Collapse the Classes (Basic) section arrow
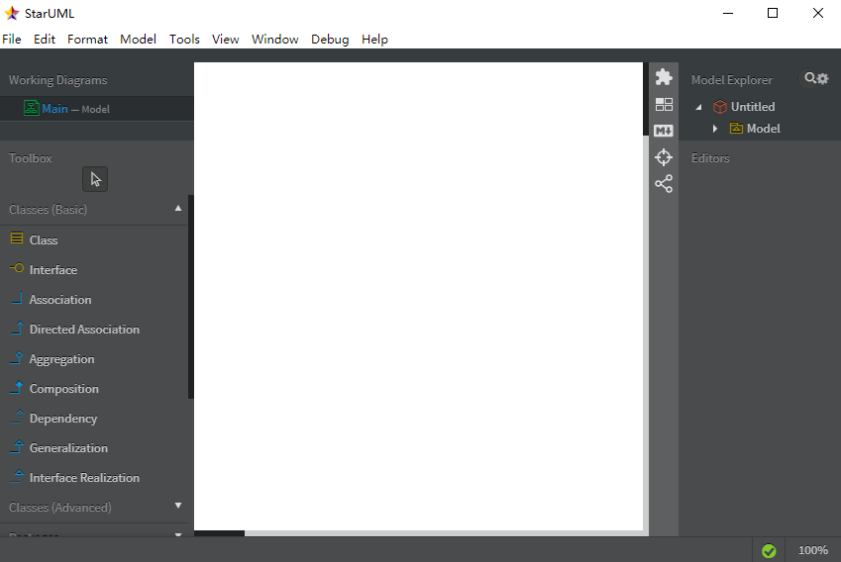The width and height of the screenshot is (841, 562). [178, 209]
